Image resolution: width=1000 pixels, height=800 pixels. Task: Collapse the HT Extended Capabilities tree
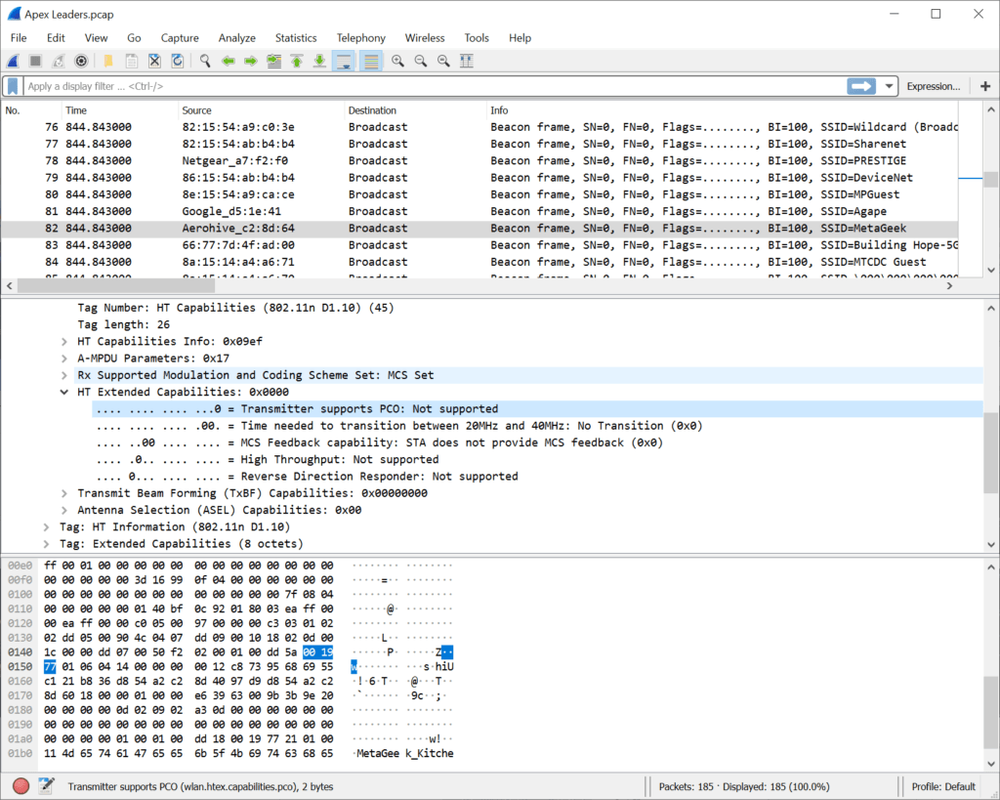click(x=64, y=391)
